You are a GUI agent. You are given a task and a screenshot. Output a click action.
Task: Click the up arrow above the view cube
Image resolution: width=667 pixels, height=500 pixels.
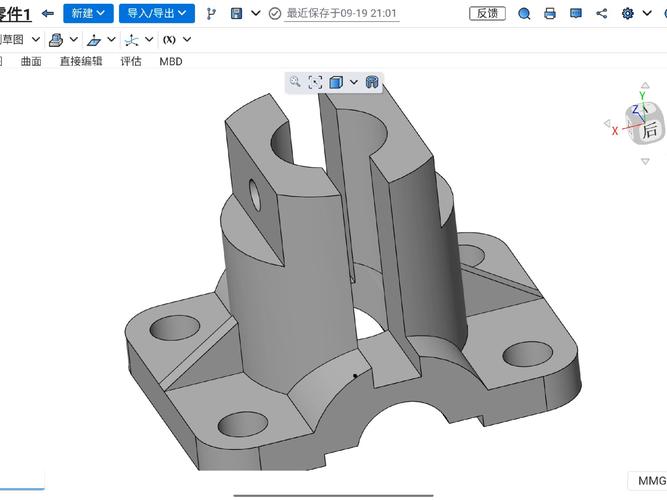tap(645, 85)
